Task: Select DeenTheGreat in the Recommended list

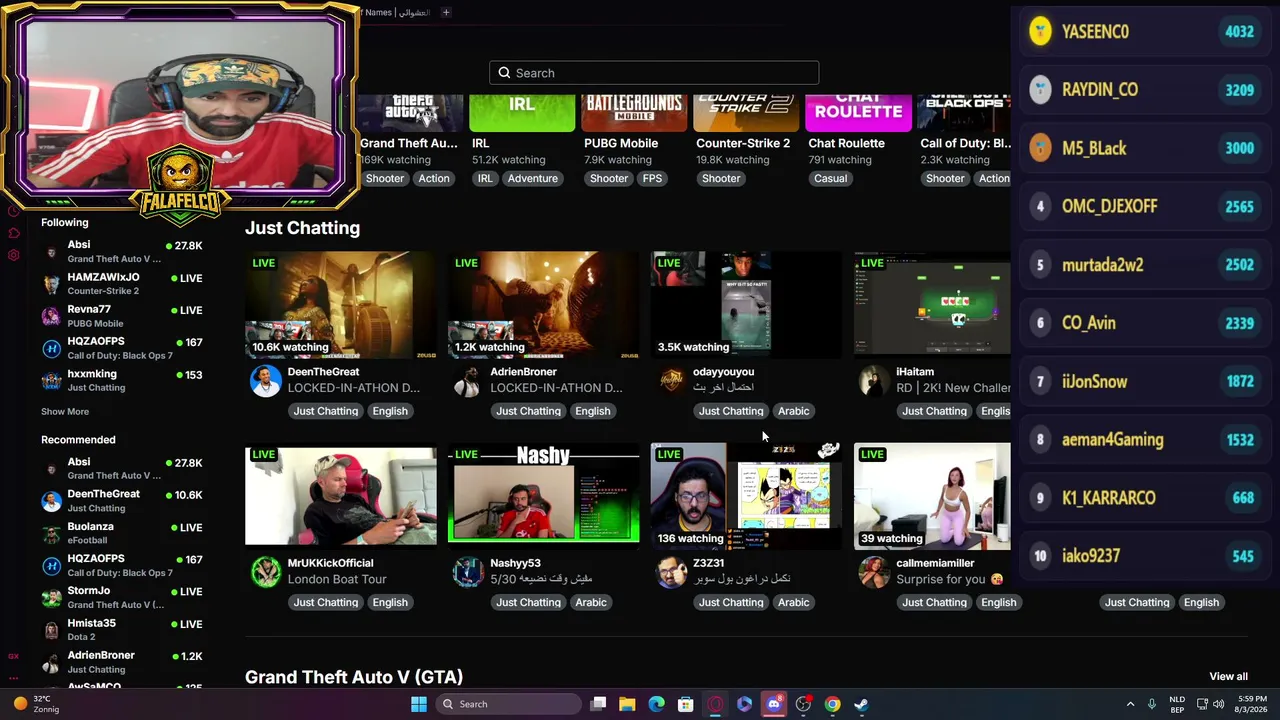Action: 122,501
